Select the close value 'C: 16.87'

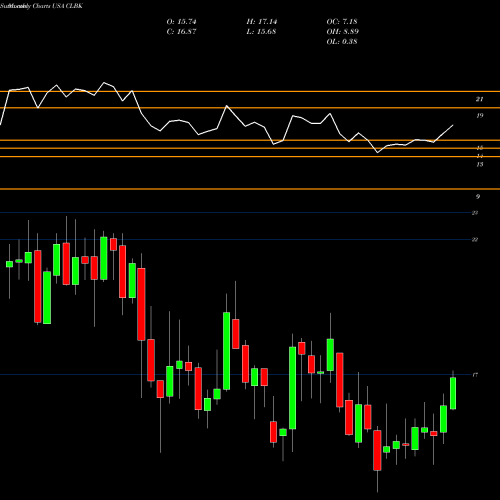(x=181, y=32)
